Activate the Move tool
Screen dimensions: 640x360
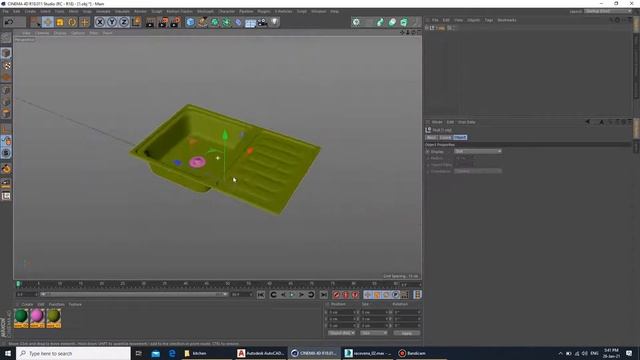(47, 22)
